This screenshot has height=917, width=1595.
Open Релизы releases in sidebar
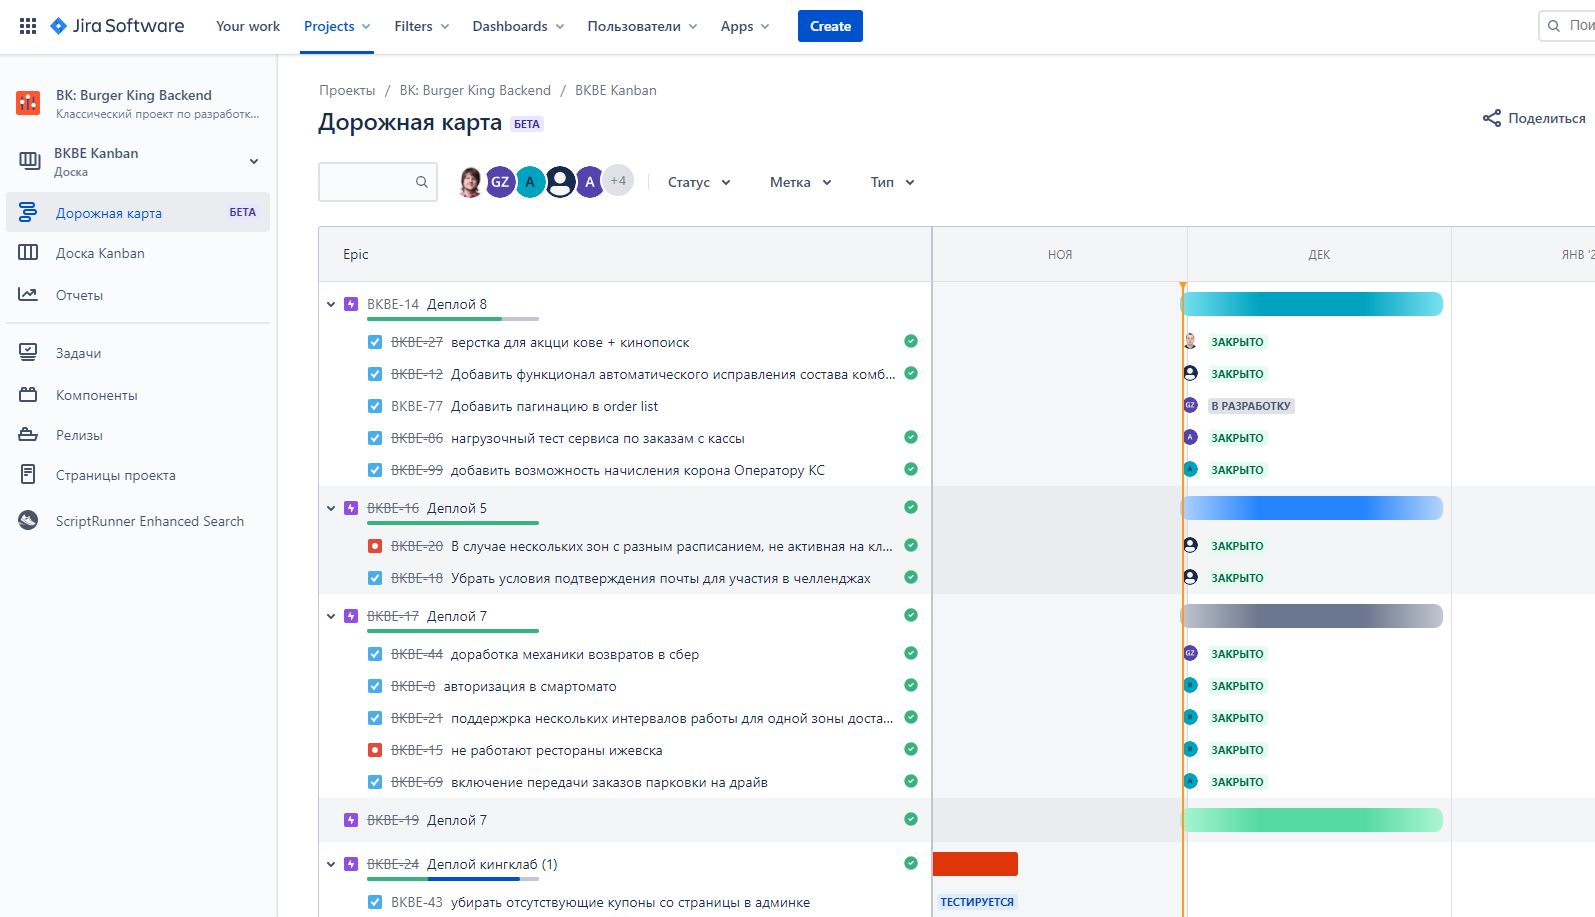[79, 435]
